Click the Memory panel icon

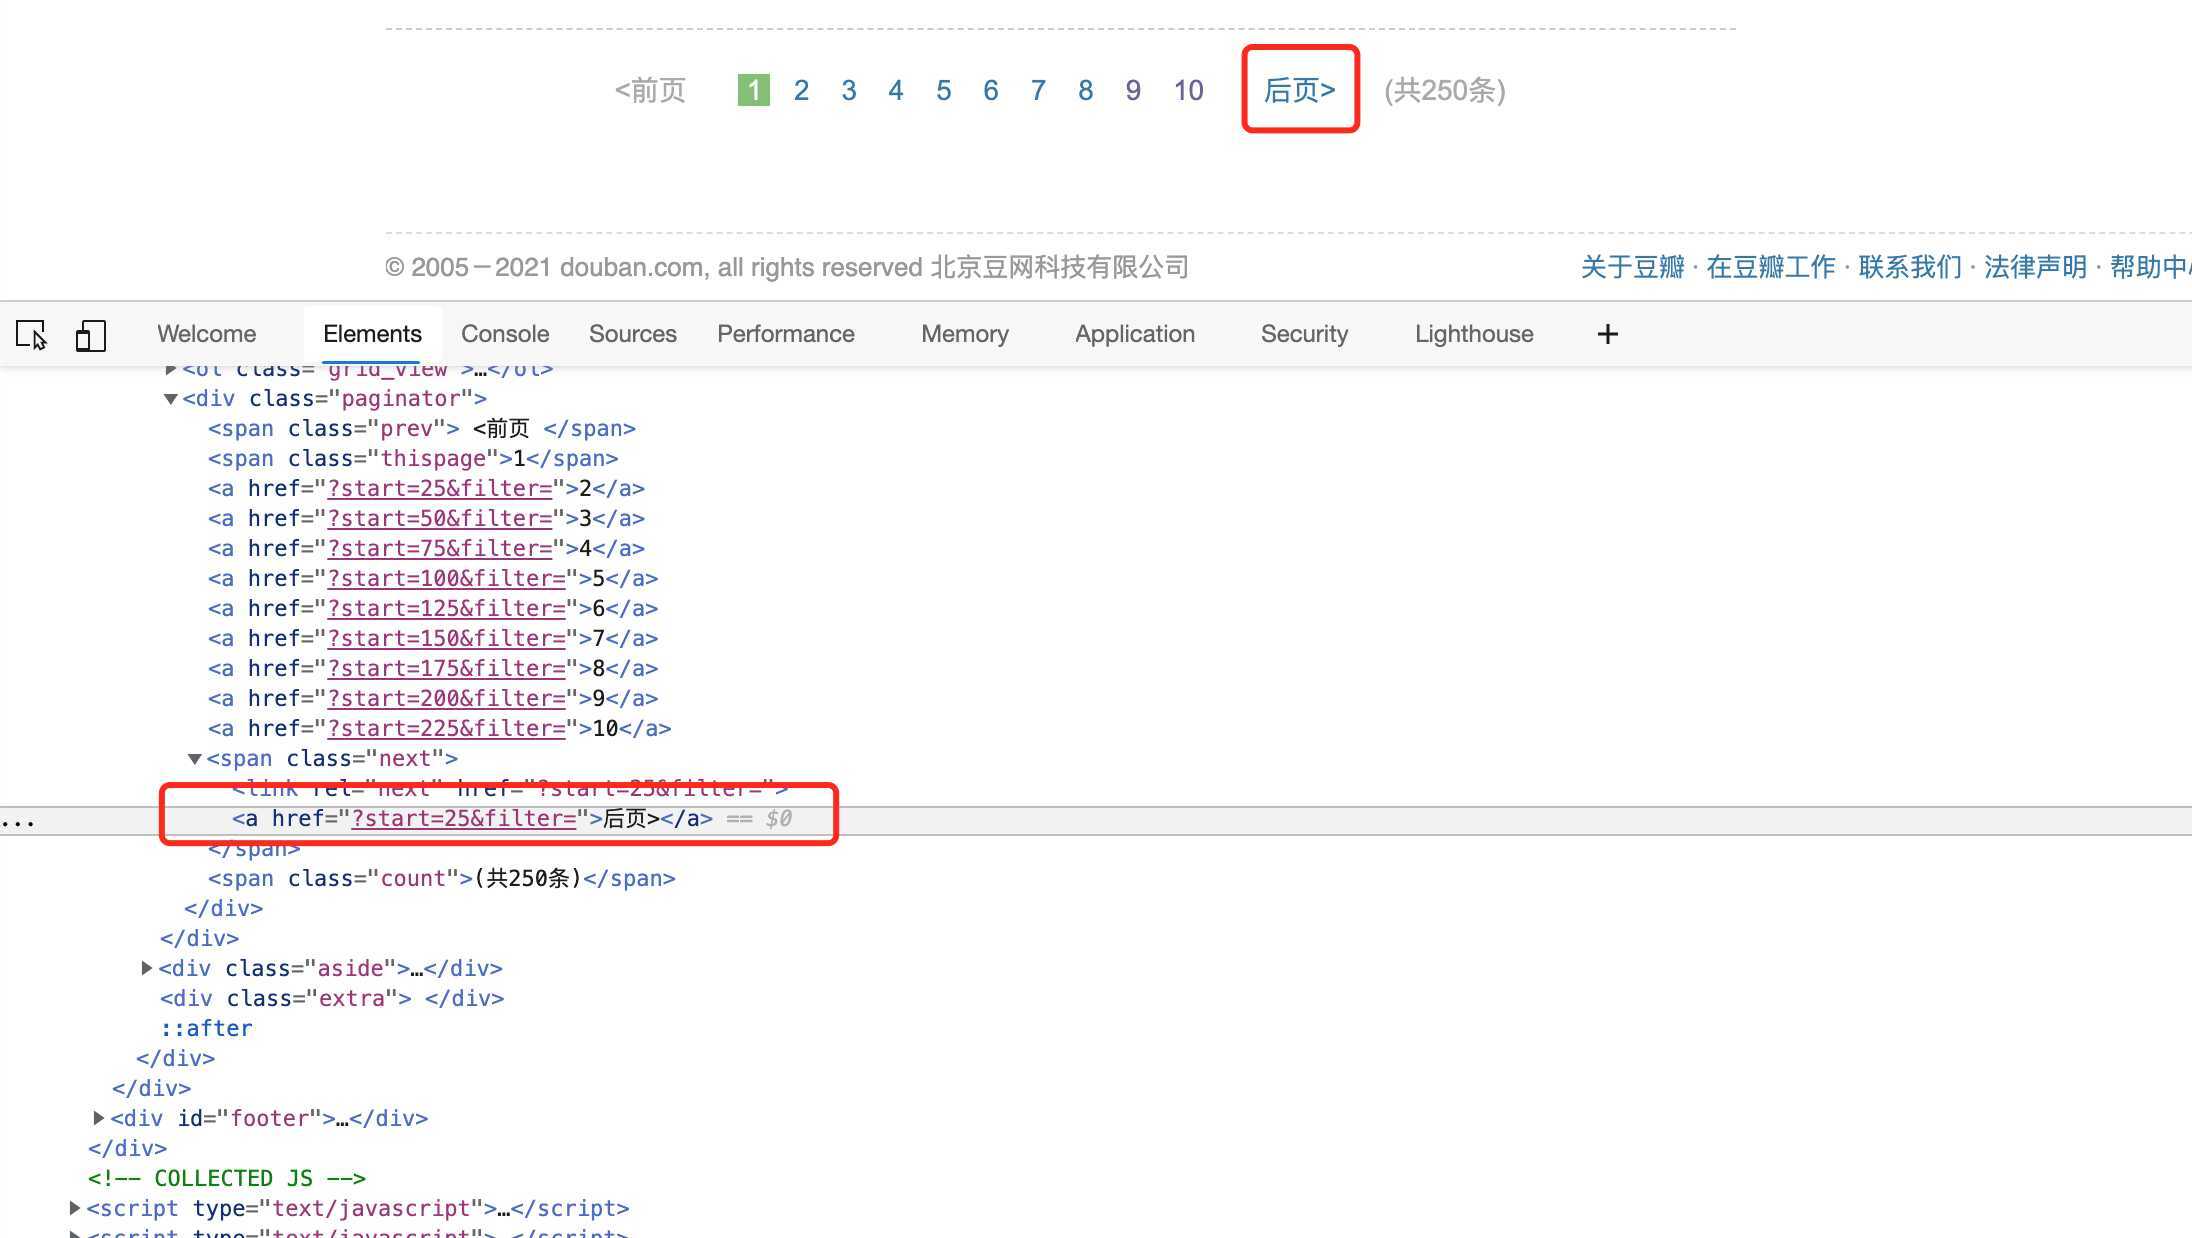pyautogui.click(x=964, y=334)
